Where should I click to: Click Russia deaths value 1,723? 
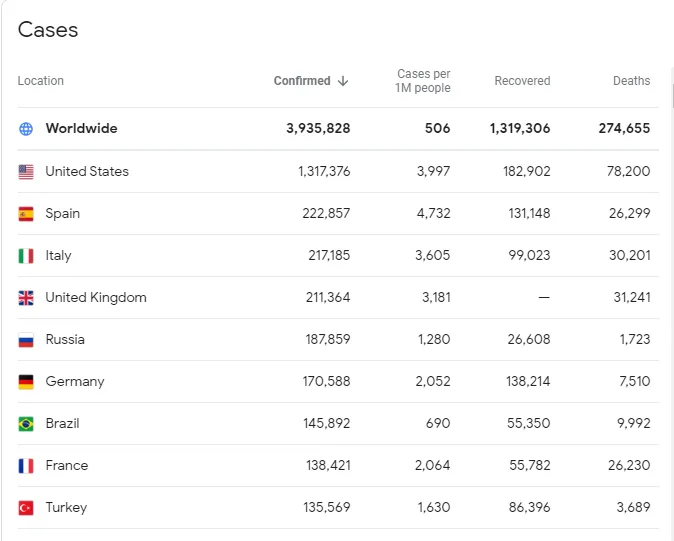coord(635,339)
